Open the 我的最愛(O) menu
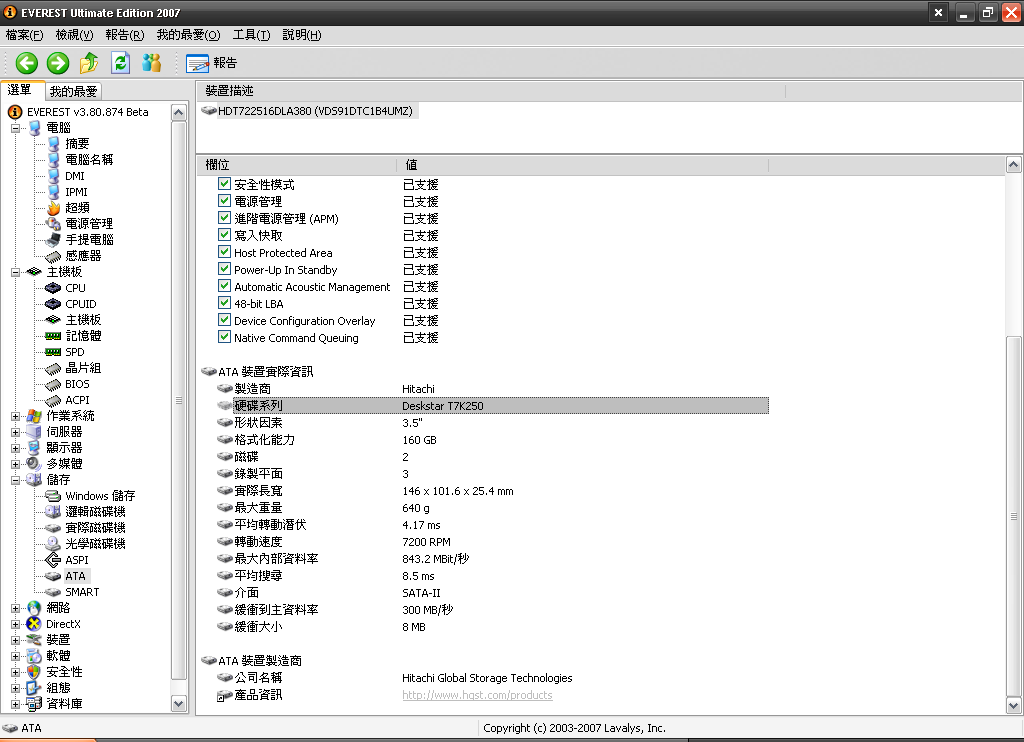Screen dimensions: 1024x742 pos(188,35)
